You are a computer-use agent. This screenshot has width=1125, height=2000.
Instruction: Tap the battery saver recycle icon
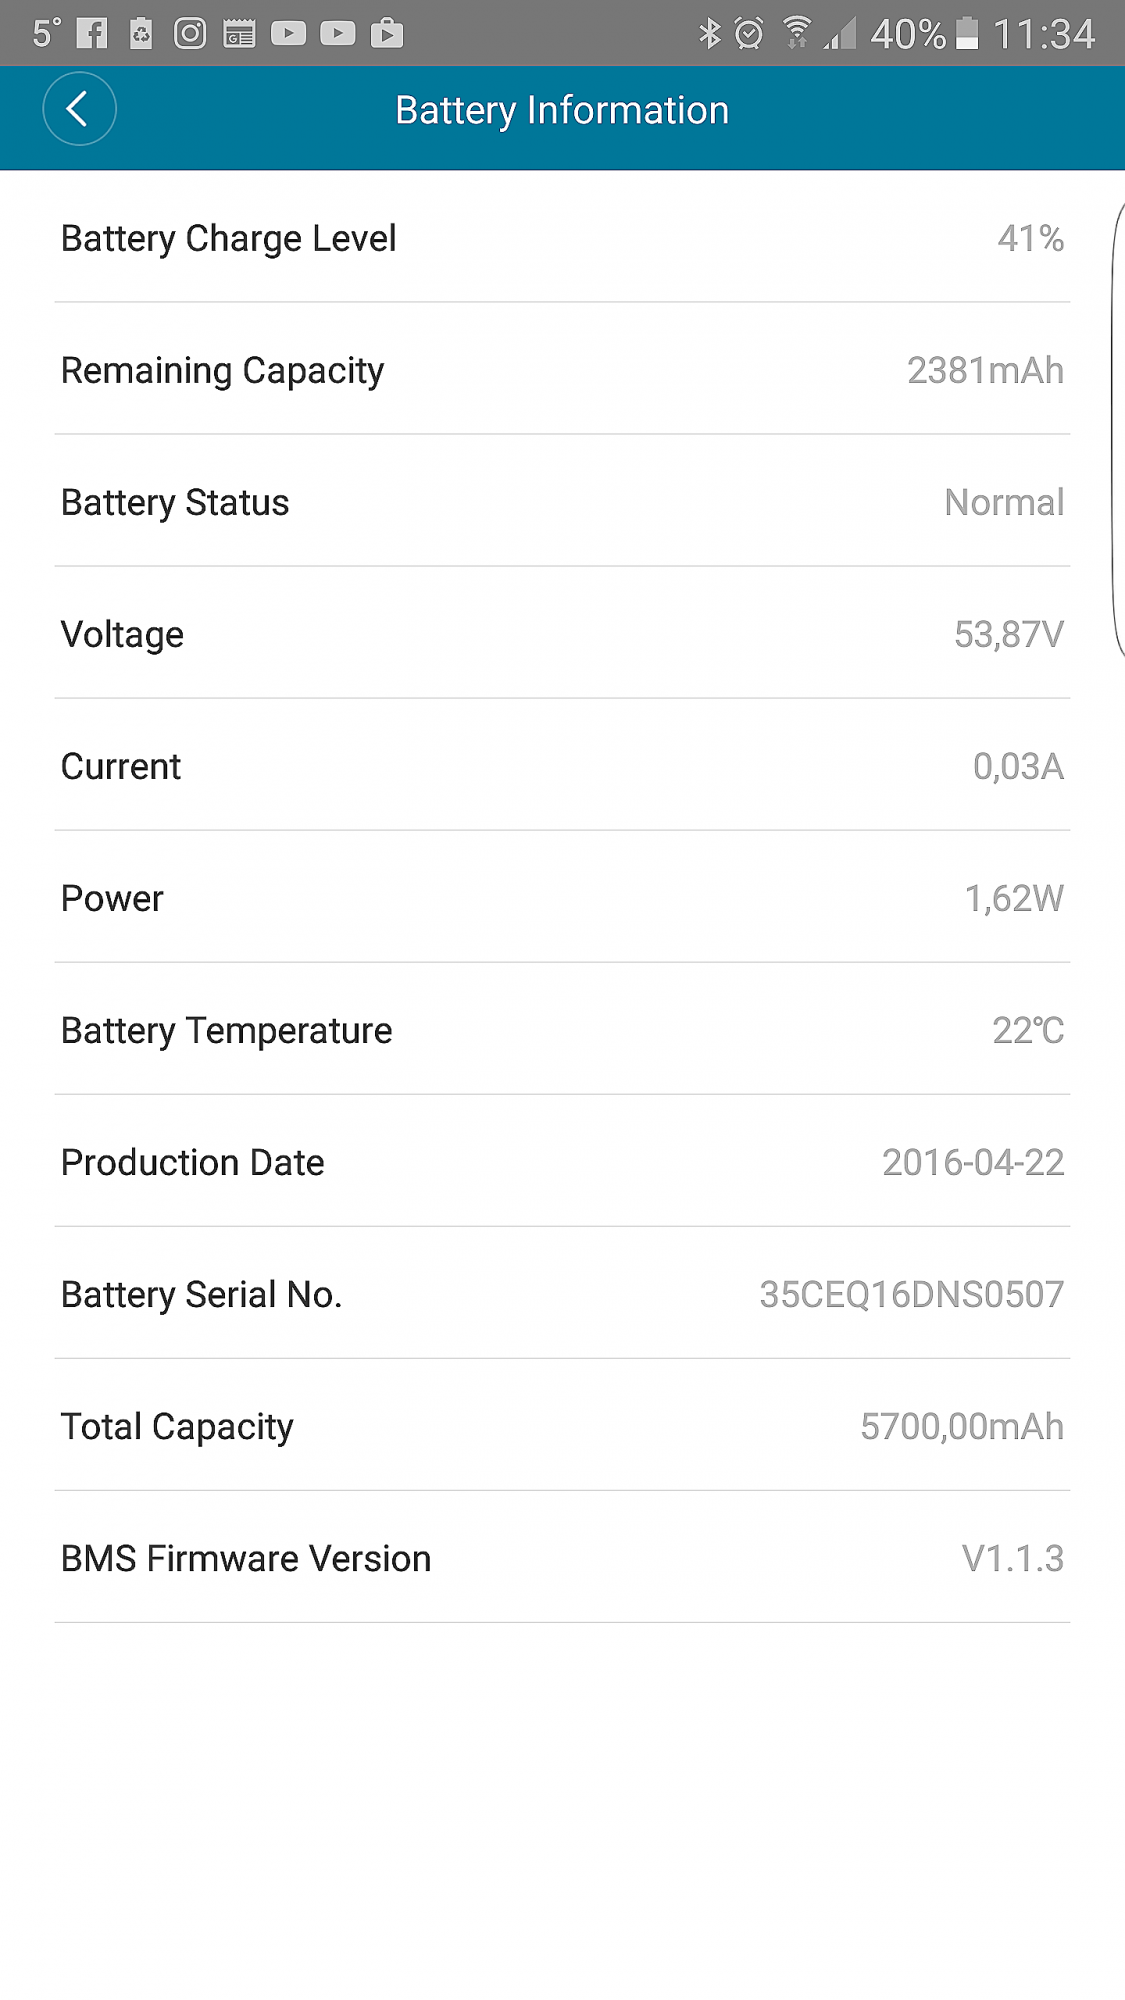click(x=141, y=34)
